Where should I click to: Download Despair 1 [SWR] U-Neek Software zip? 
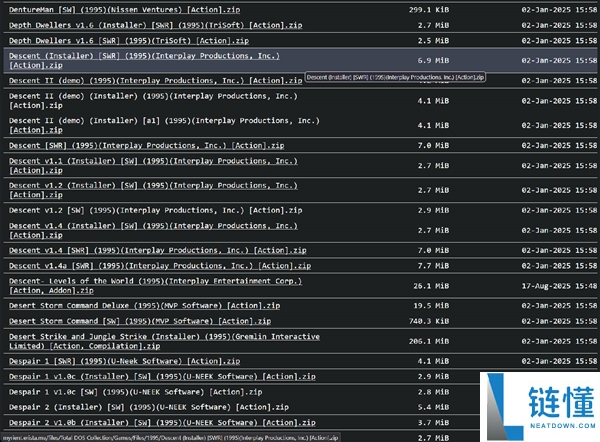124,361
